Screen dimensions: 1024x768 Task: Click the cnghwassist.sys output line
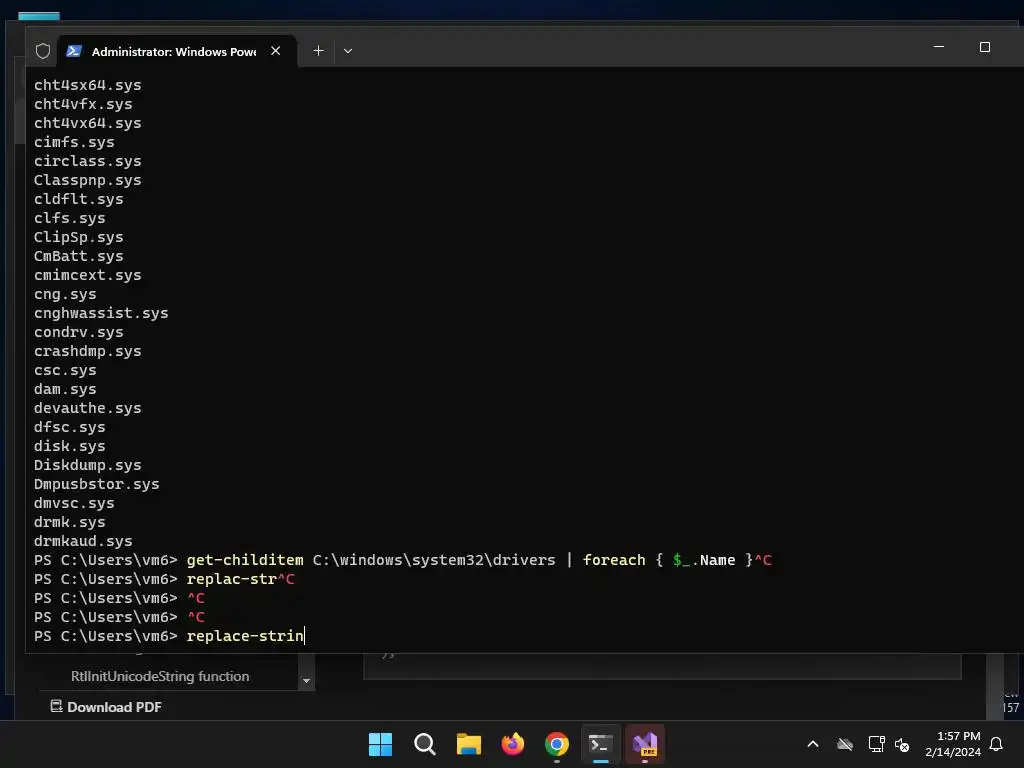[101, 313]
